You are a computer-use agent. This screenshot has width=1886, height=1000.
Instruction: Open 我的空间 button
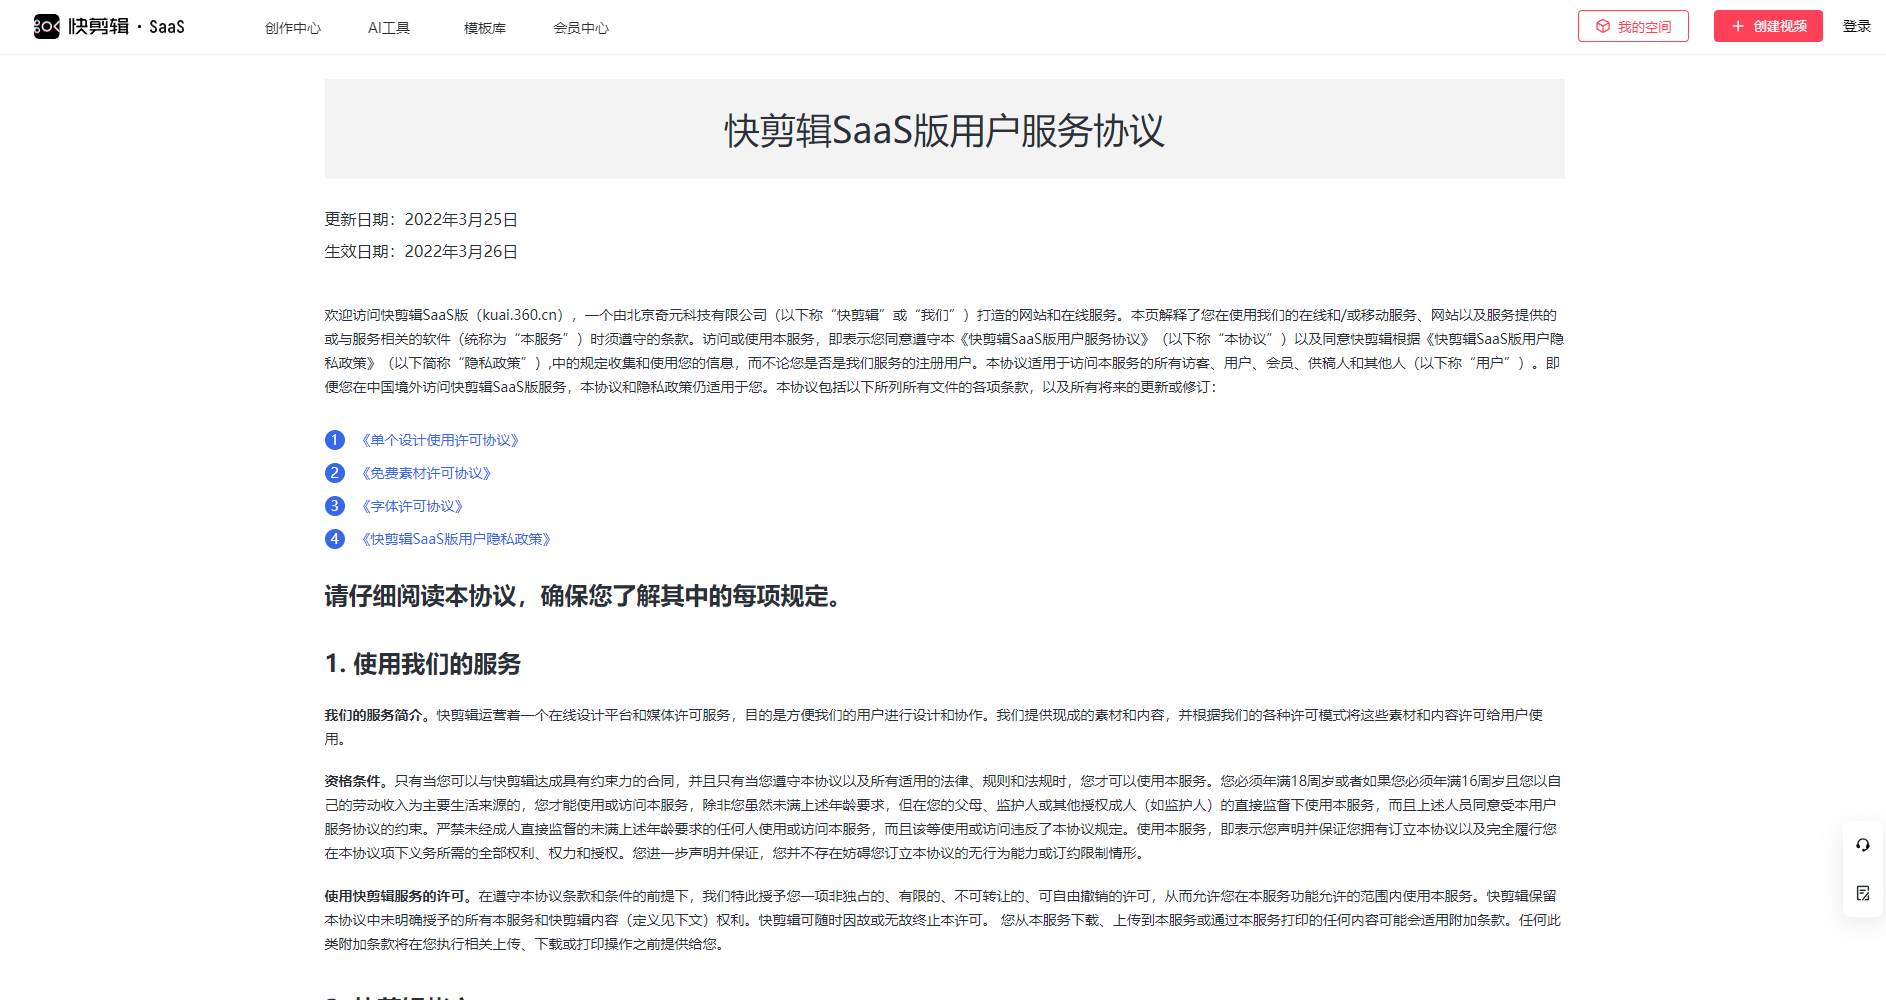(1633, 26)
